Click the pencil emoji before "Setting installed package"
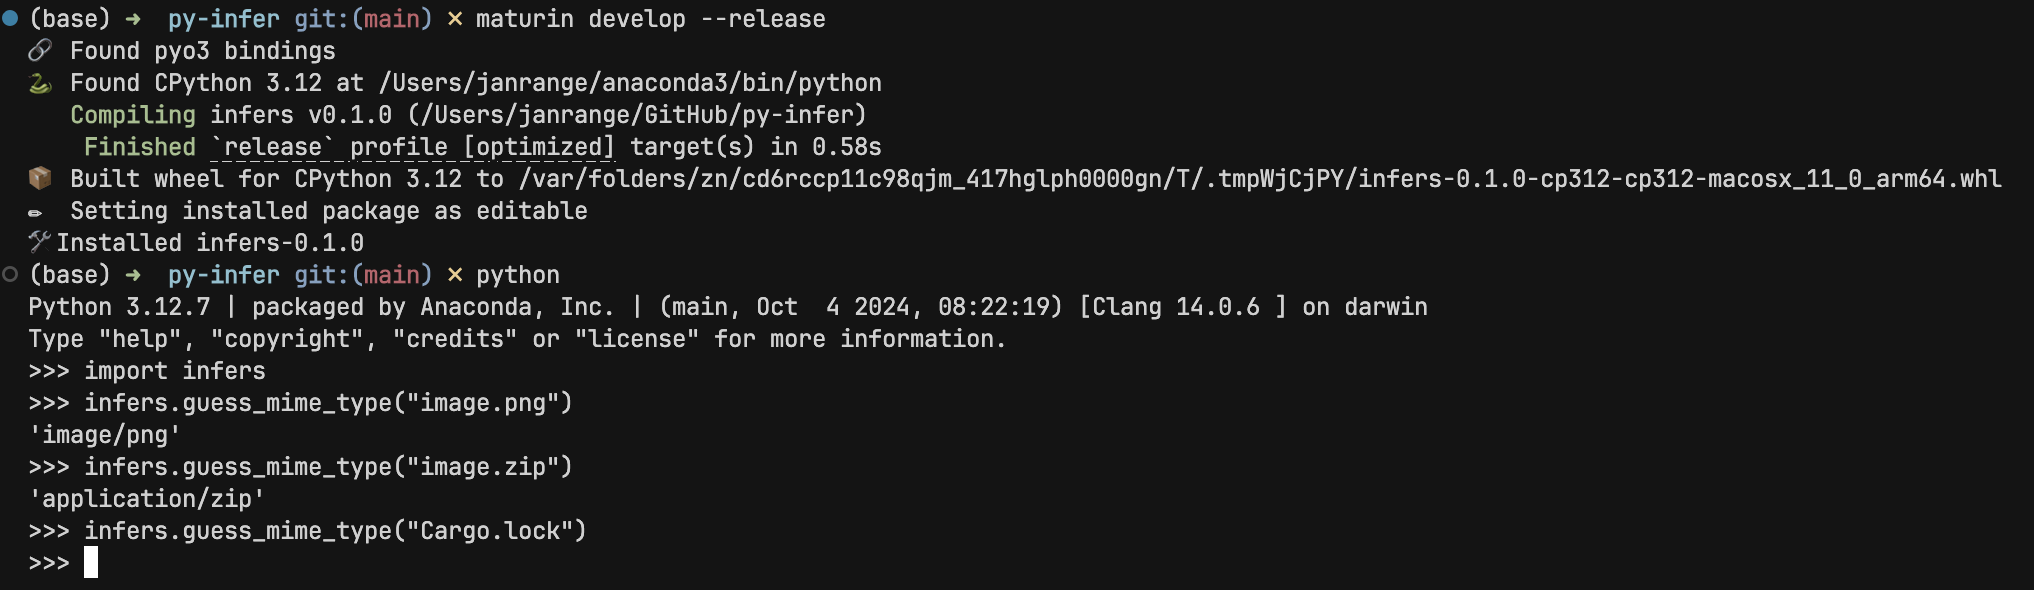The height and width of the screenshot is (590, 2034). tap(36, 212)
